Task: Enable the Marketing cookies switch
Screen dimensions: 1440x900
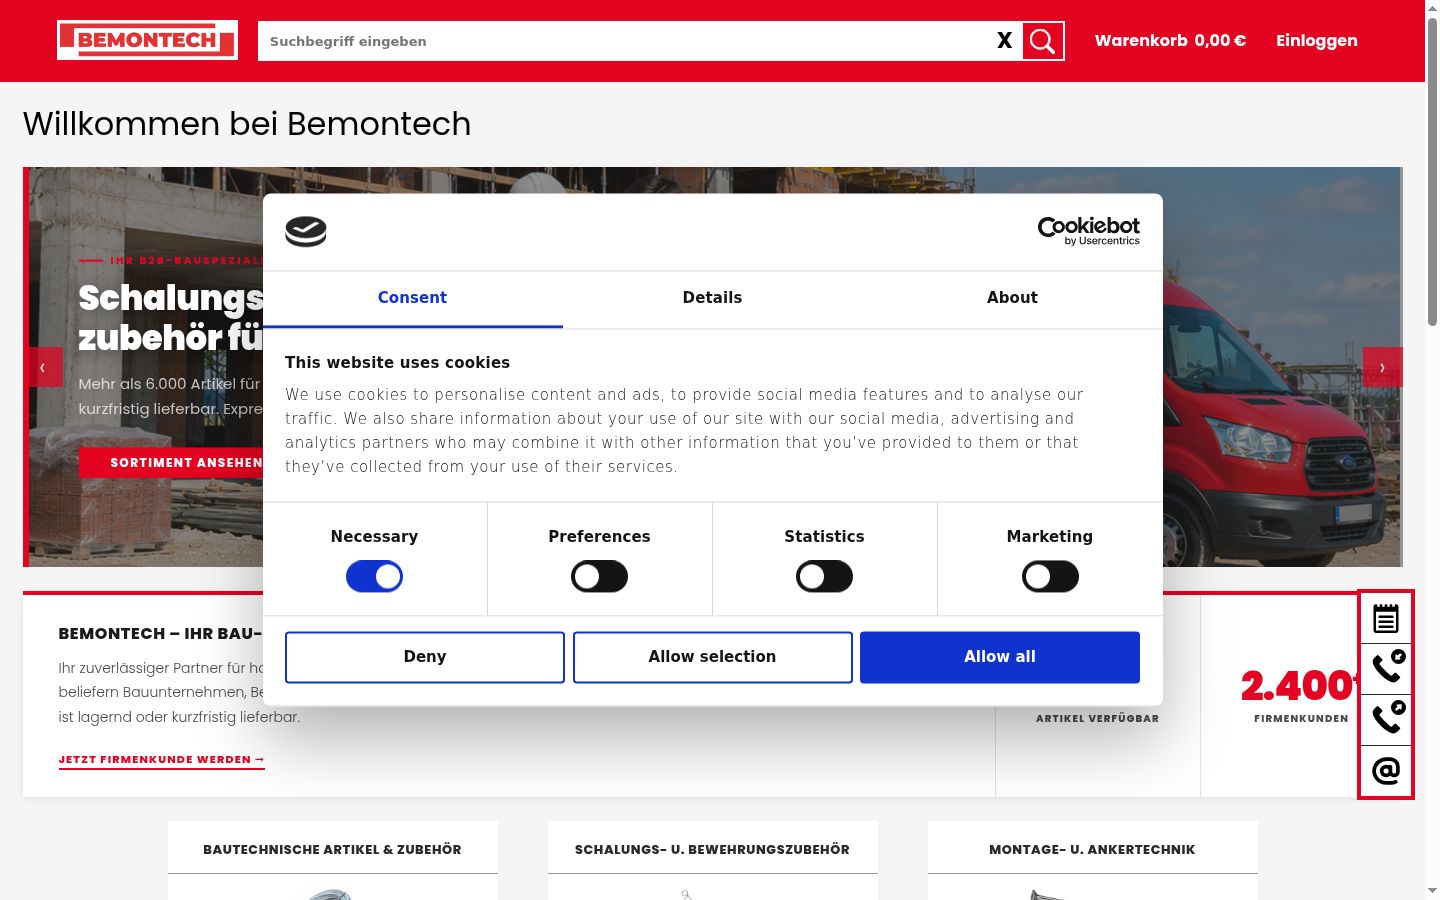Action: [1050, 576]
